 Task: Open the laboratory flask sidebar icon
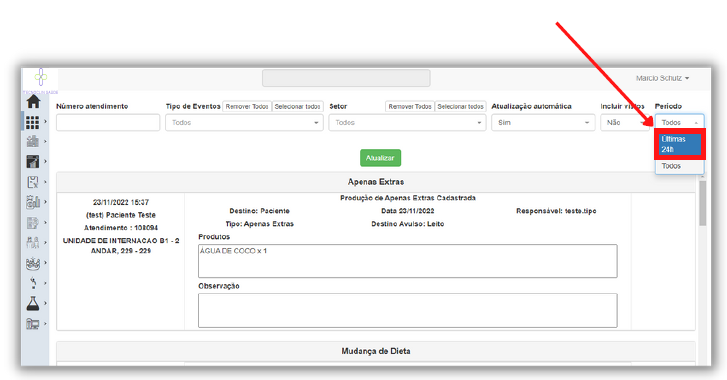(x=32, y=303)
